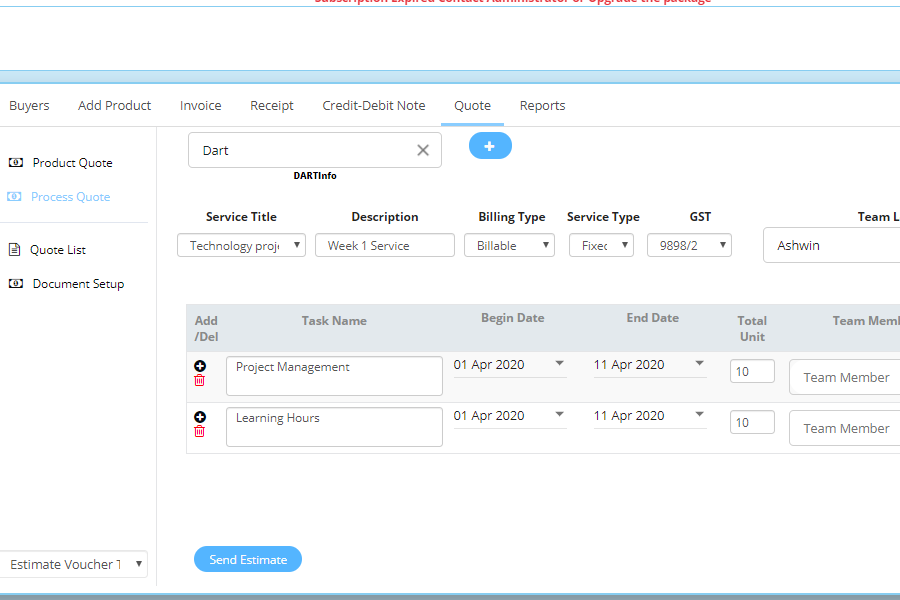Click the Begin Date column header
This screenshot has width=900, height=600.
pos(513,318)
